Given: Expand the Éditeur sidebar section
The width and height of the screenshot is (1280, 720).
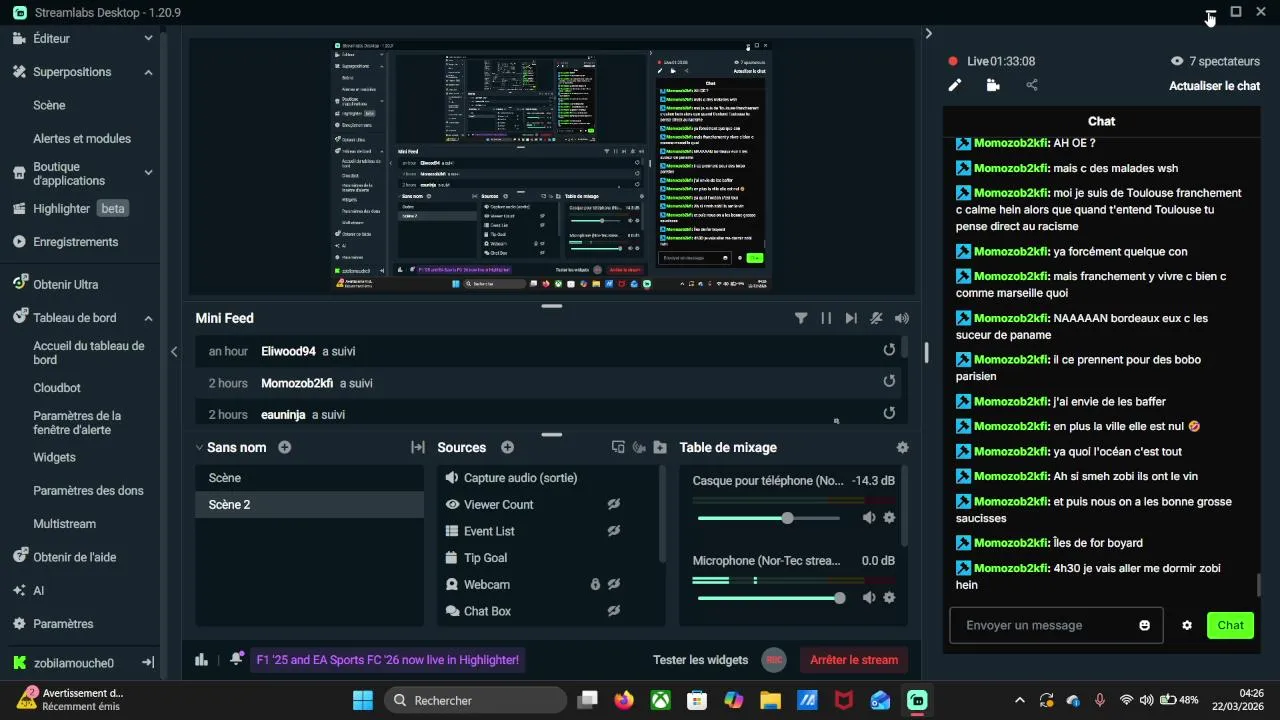Looking at the screenshot, I should [x=148, y=38].
